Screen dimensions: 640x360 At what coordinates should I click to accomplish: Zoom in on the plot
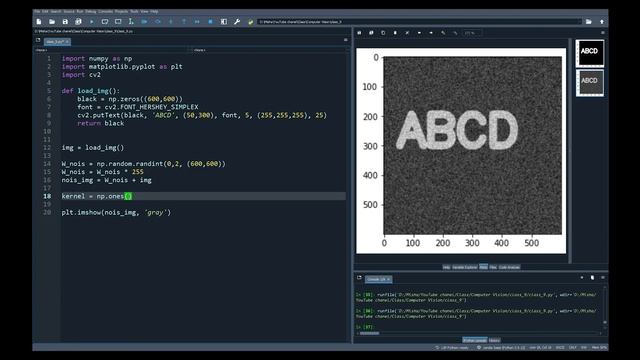(443, 33)
